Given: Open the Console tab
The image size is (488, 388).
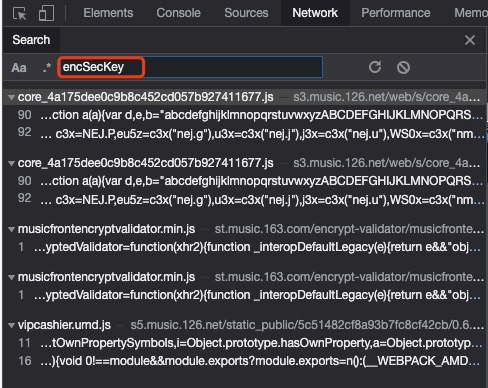Looking at the screenshot, I should pyautogui.click(x=178, y=13).
